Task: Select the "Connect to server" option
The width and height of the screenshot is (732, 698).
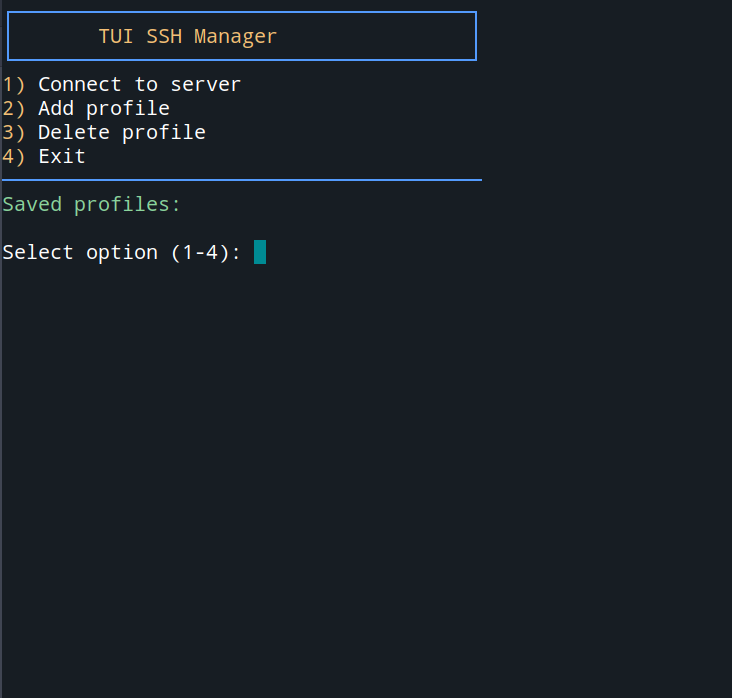Action: (x=139, y=85)
